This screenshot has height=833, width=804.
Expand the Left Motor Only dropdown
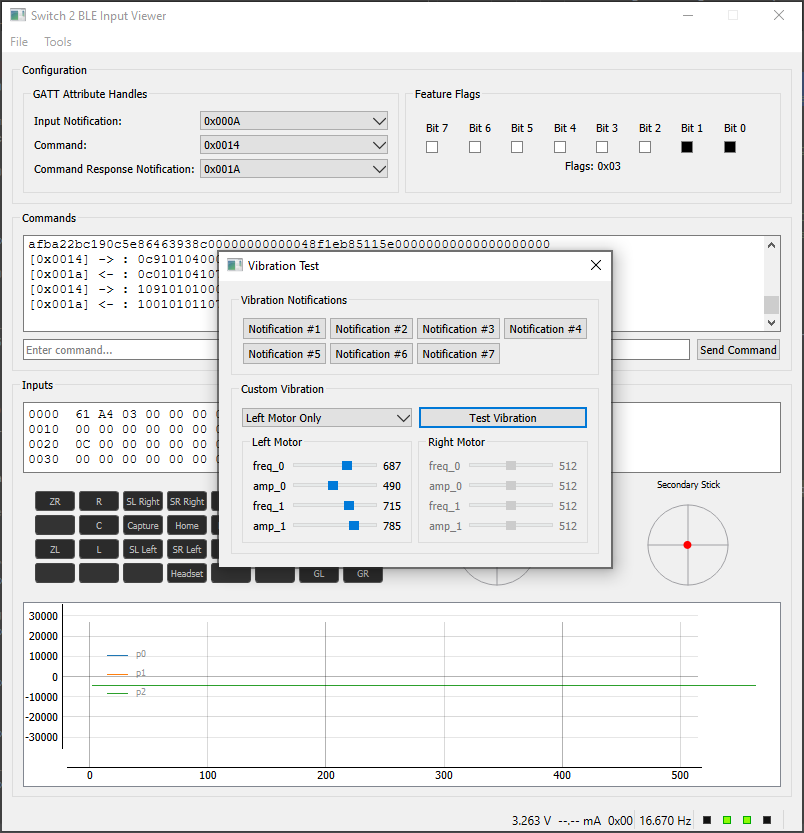point(327,418)
